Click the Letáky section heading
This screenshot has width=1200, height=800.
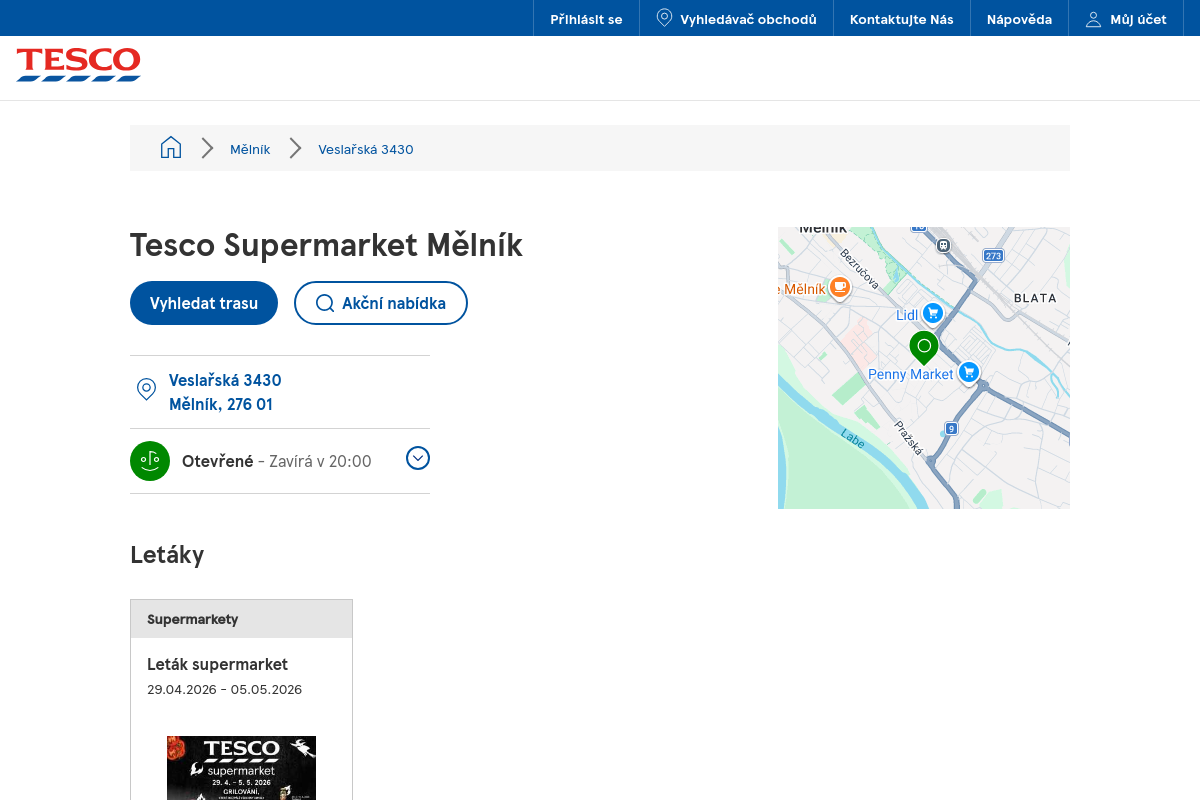167,555
